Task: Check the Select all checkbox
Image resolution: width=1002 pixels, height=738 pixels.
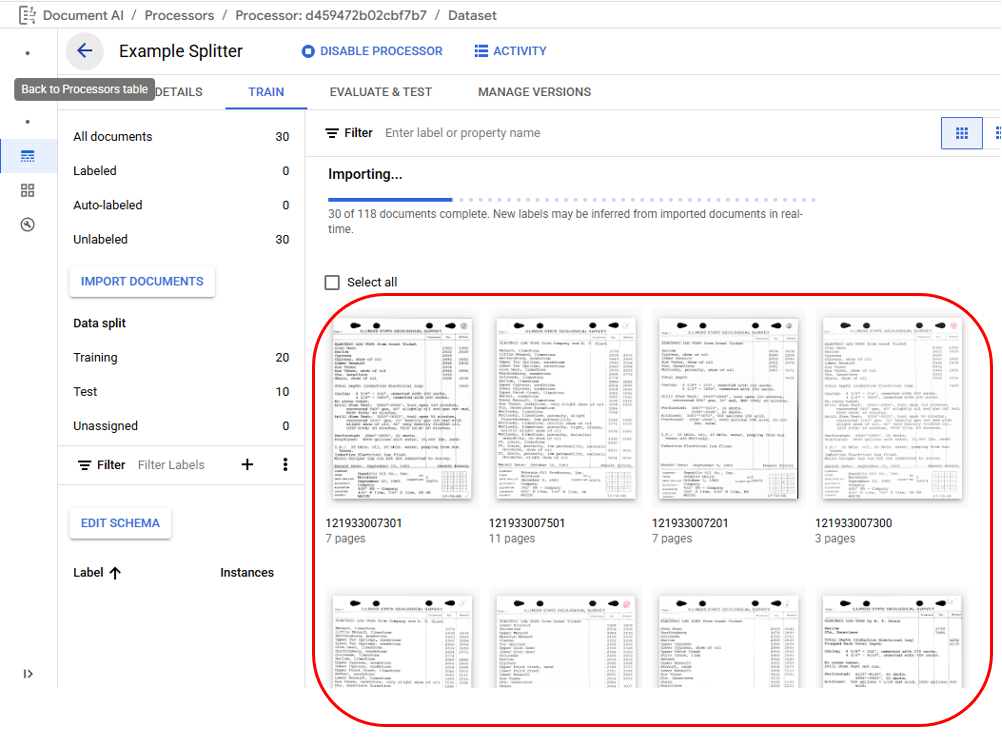Action: tap(332, 283)
